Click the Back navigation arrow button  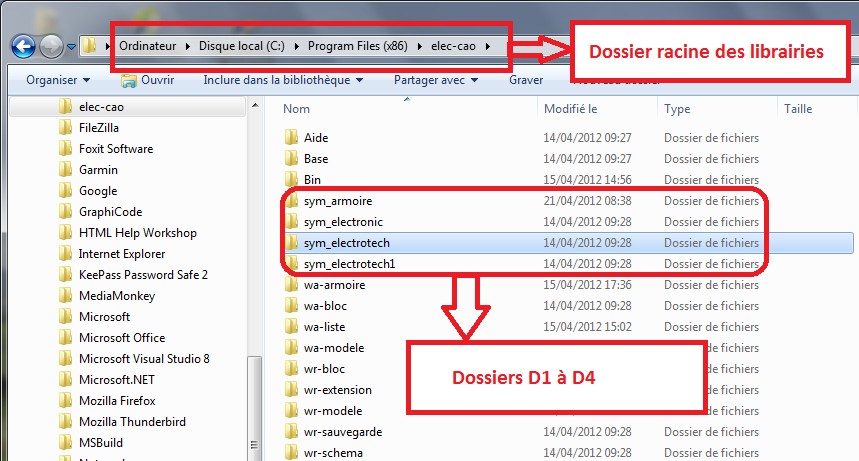(x=23, y=46)
